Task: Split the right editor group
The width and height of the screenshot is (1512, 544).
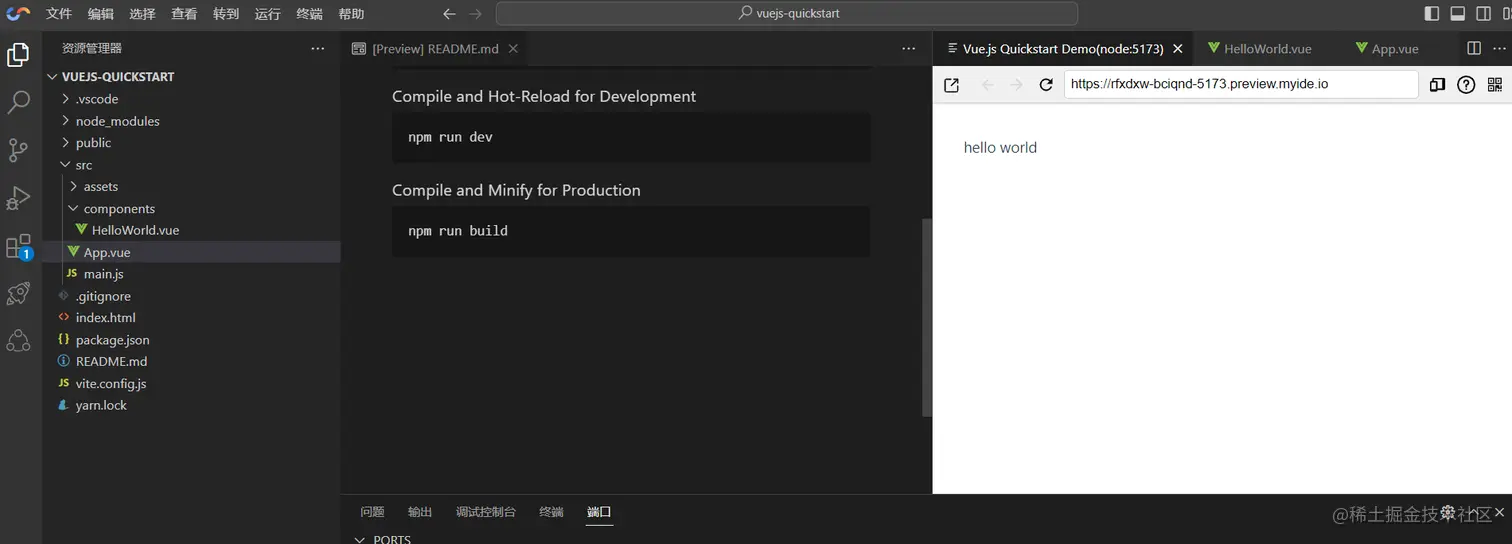Action: (x=1474, y=48)
